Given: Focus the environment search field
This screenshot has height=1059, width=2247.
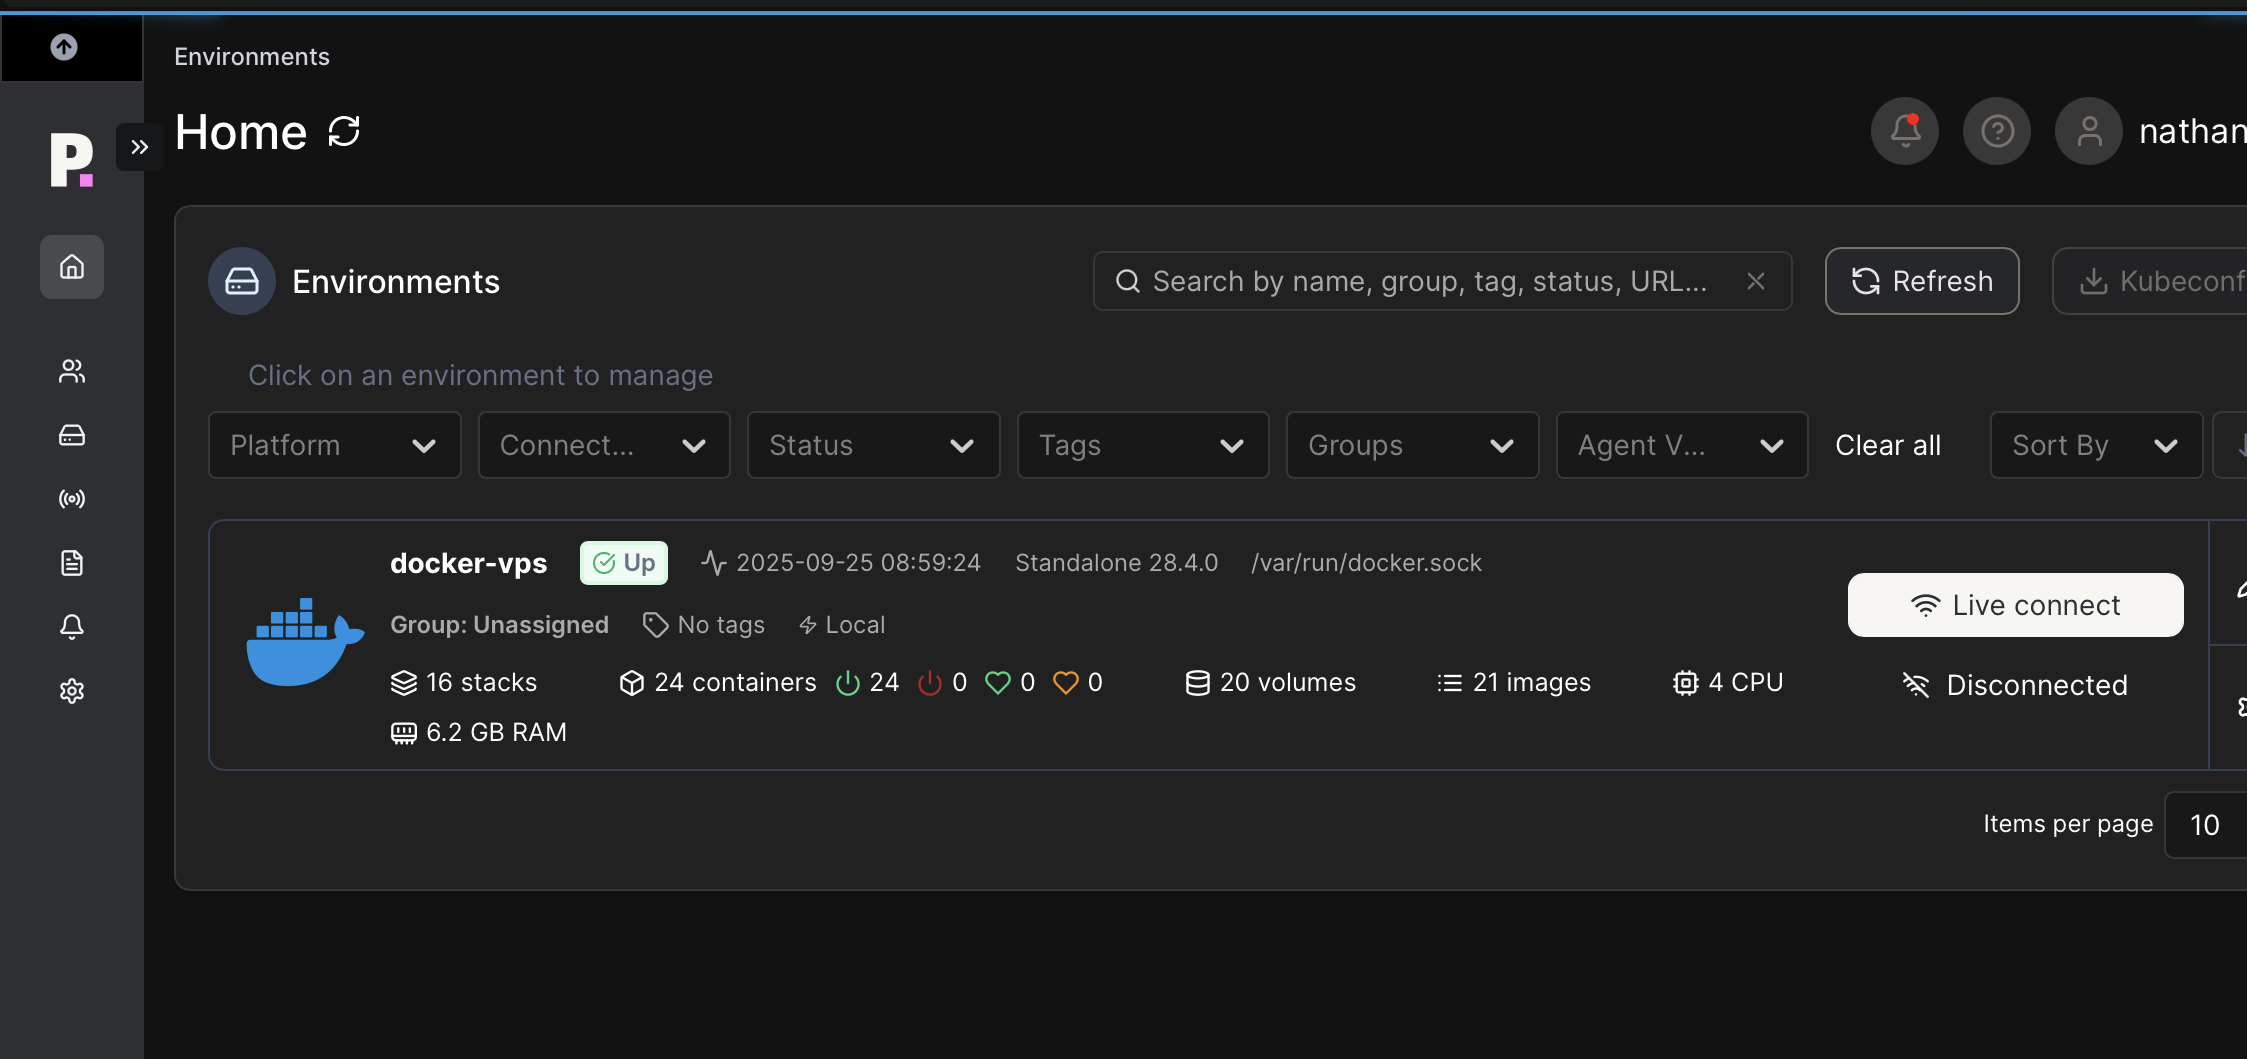Looking at the screenshot, I should 1430,281.
